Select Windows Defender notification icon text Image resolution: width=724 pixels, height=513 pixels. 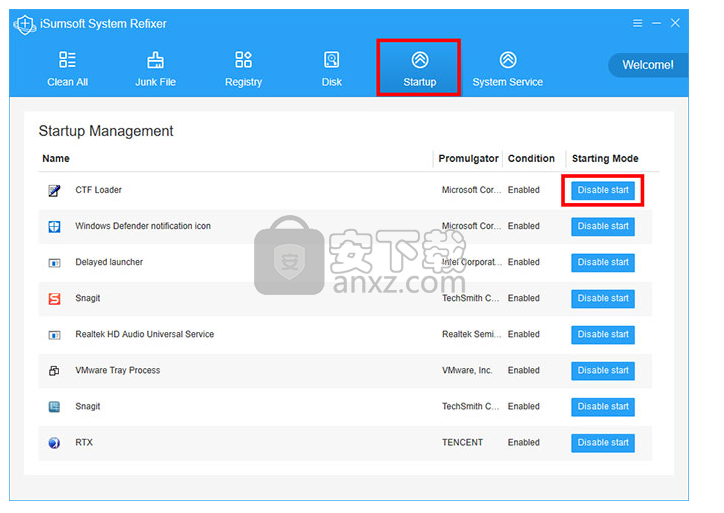click(143, 226)
